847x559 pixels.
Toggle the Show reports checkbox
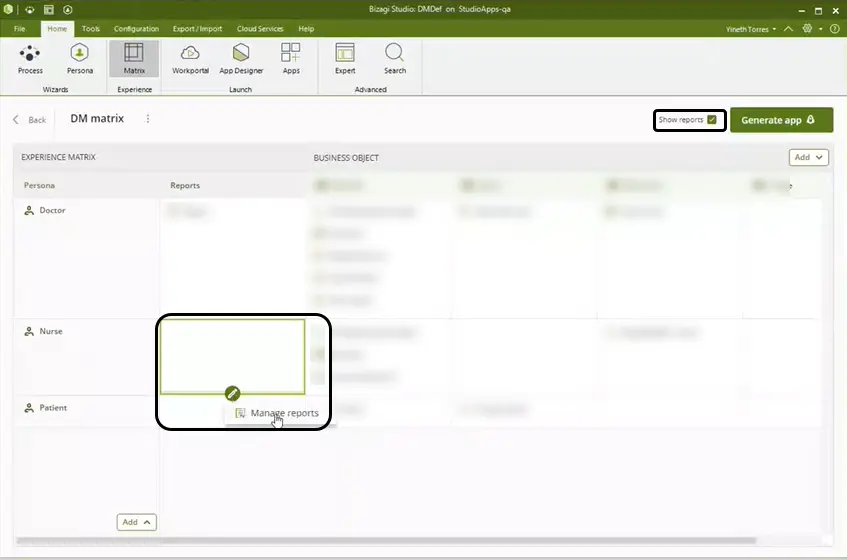pyautogui.click(x=712, y=120)
